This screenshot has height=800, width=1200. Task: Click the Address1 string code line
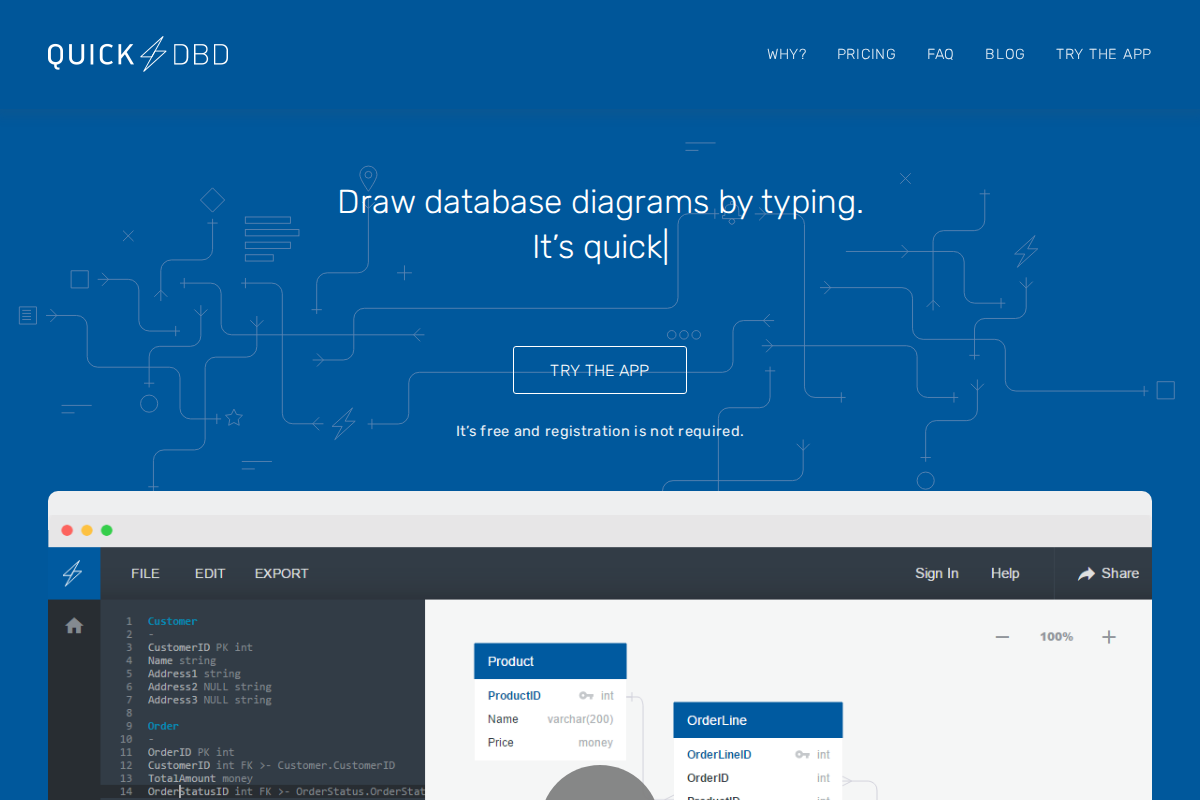coord(194,673)
